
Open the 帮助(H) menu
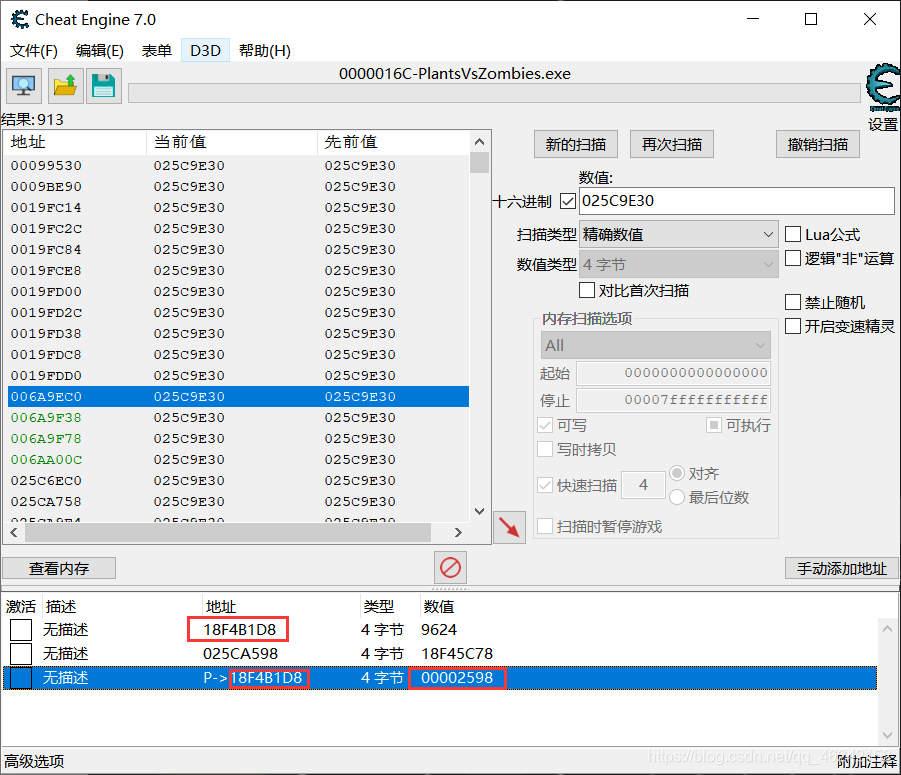[265, 51]
